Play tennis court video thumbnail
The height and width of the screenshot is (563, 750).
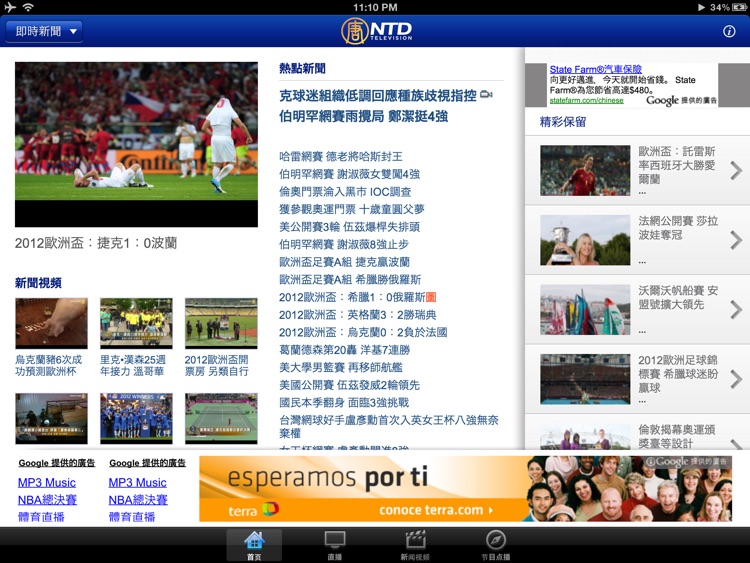(x=221, y=419)
